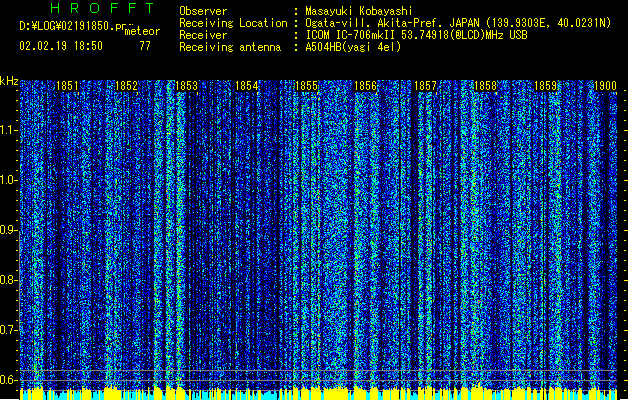Click the 1851 time marker
The width and height of the screenshot is (629, 400).
click(x=67, y=86)
